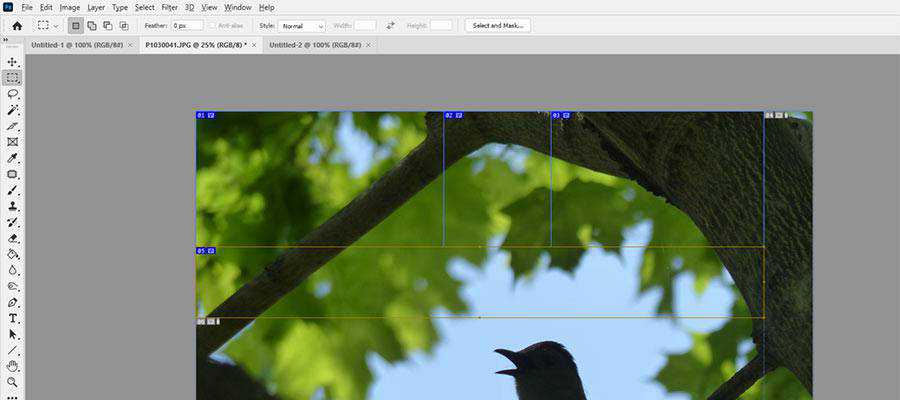The width and height of the screenshot is (900, 400).
Task: Click the Feather input field
Action: point(187,25)
